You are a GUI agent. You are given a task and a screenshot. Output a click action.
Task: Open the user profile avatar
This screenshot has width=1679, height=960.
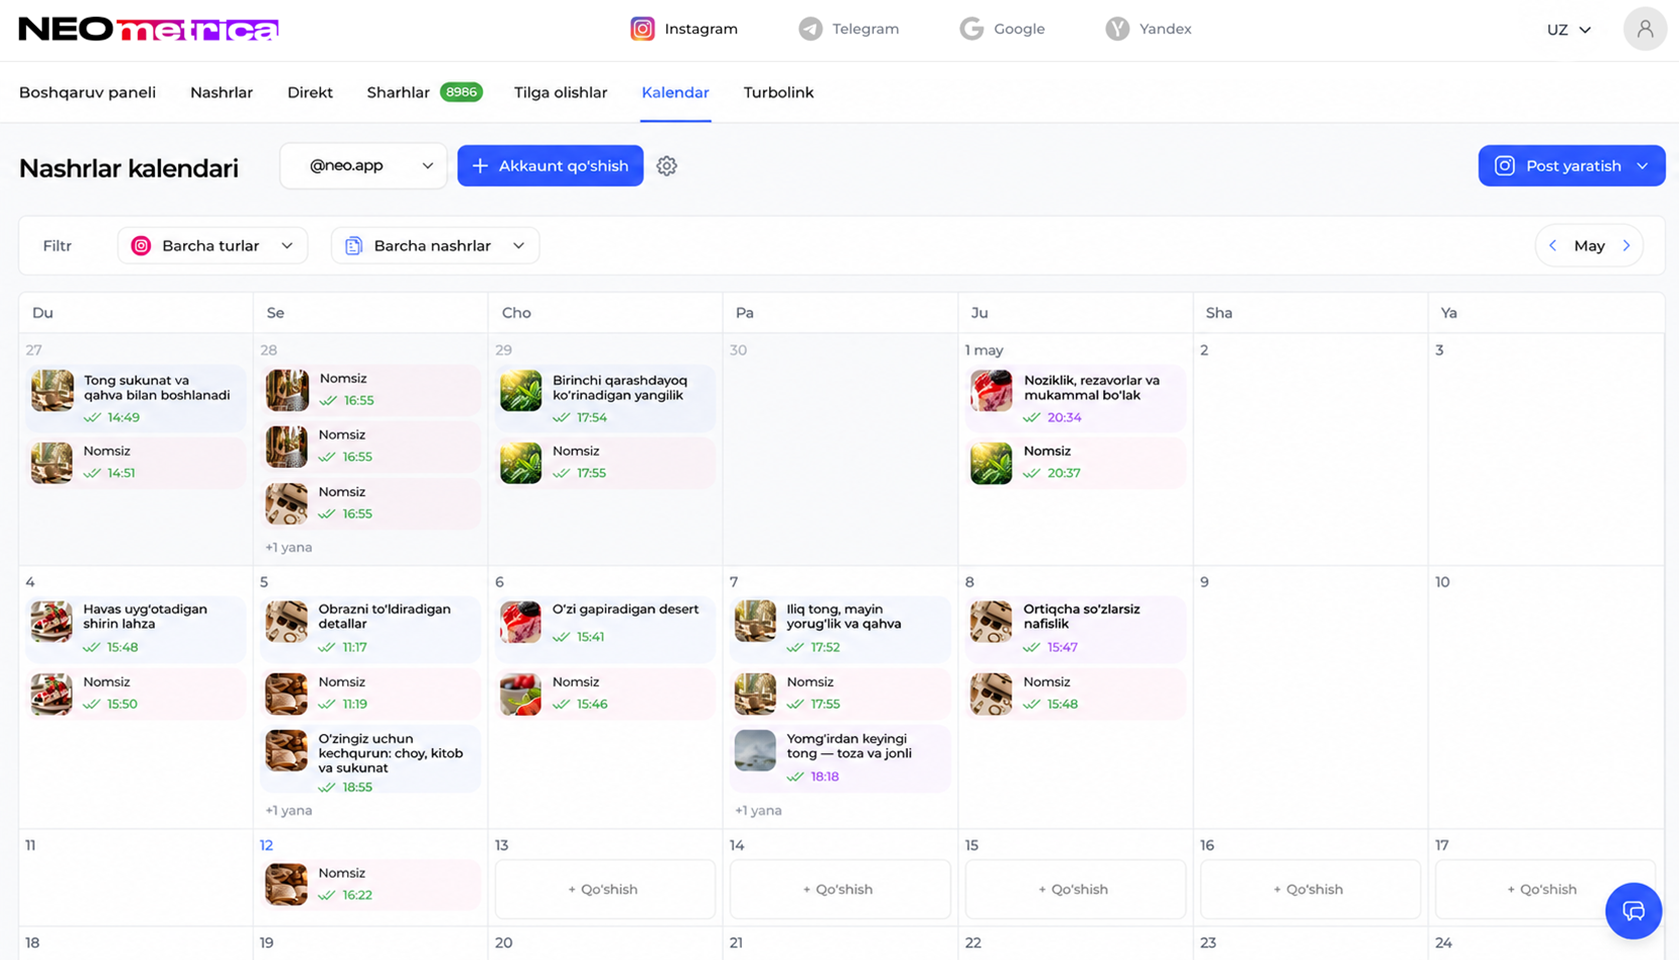(x=1644, y=29)
